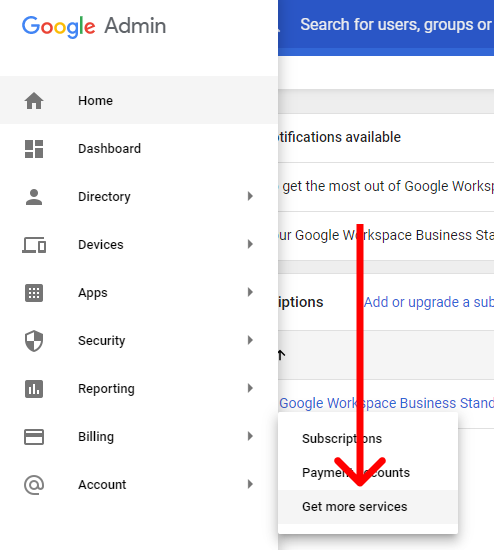Screen dimensions: 494x550
Task: Select Reporting menu label
Action: [x=106, y=389]
